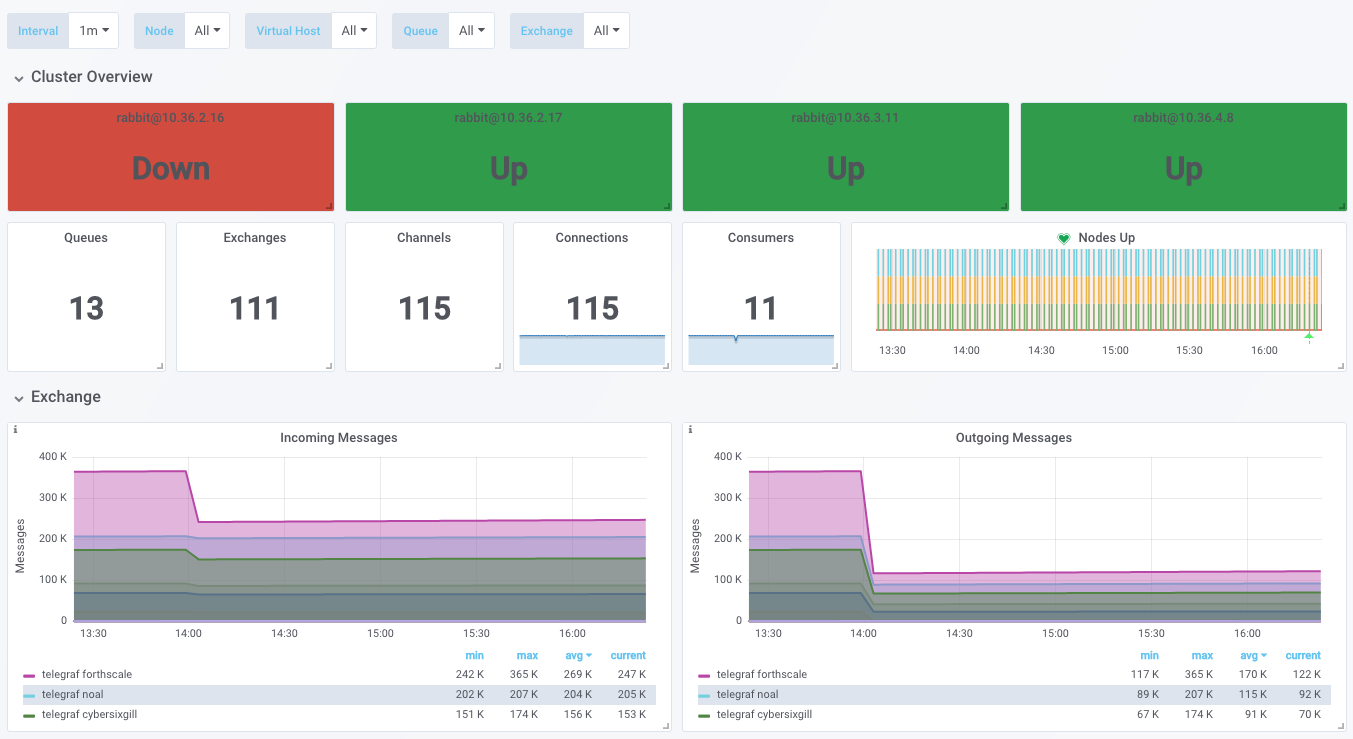
Task: Open the Interval 1m dropdown
Action: (x=94, y=31)
